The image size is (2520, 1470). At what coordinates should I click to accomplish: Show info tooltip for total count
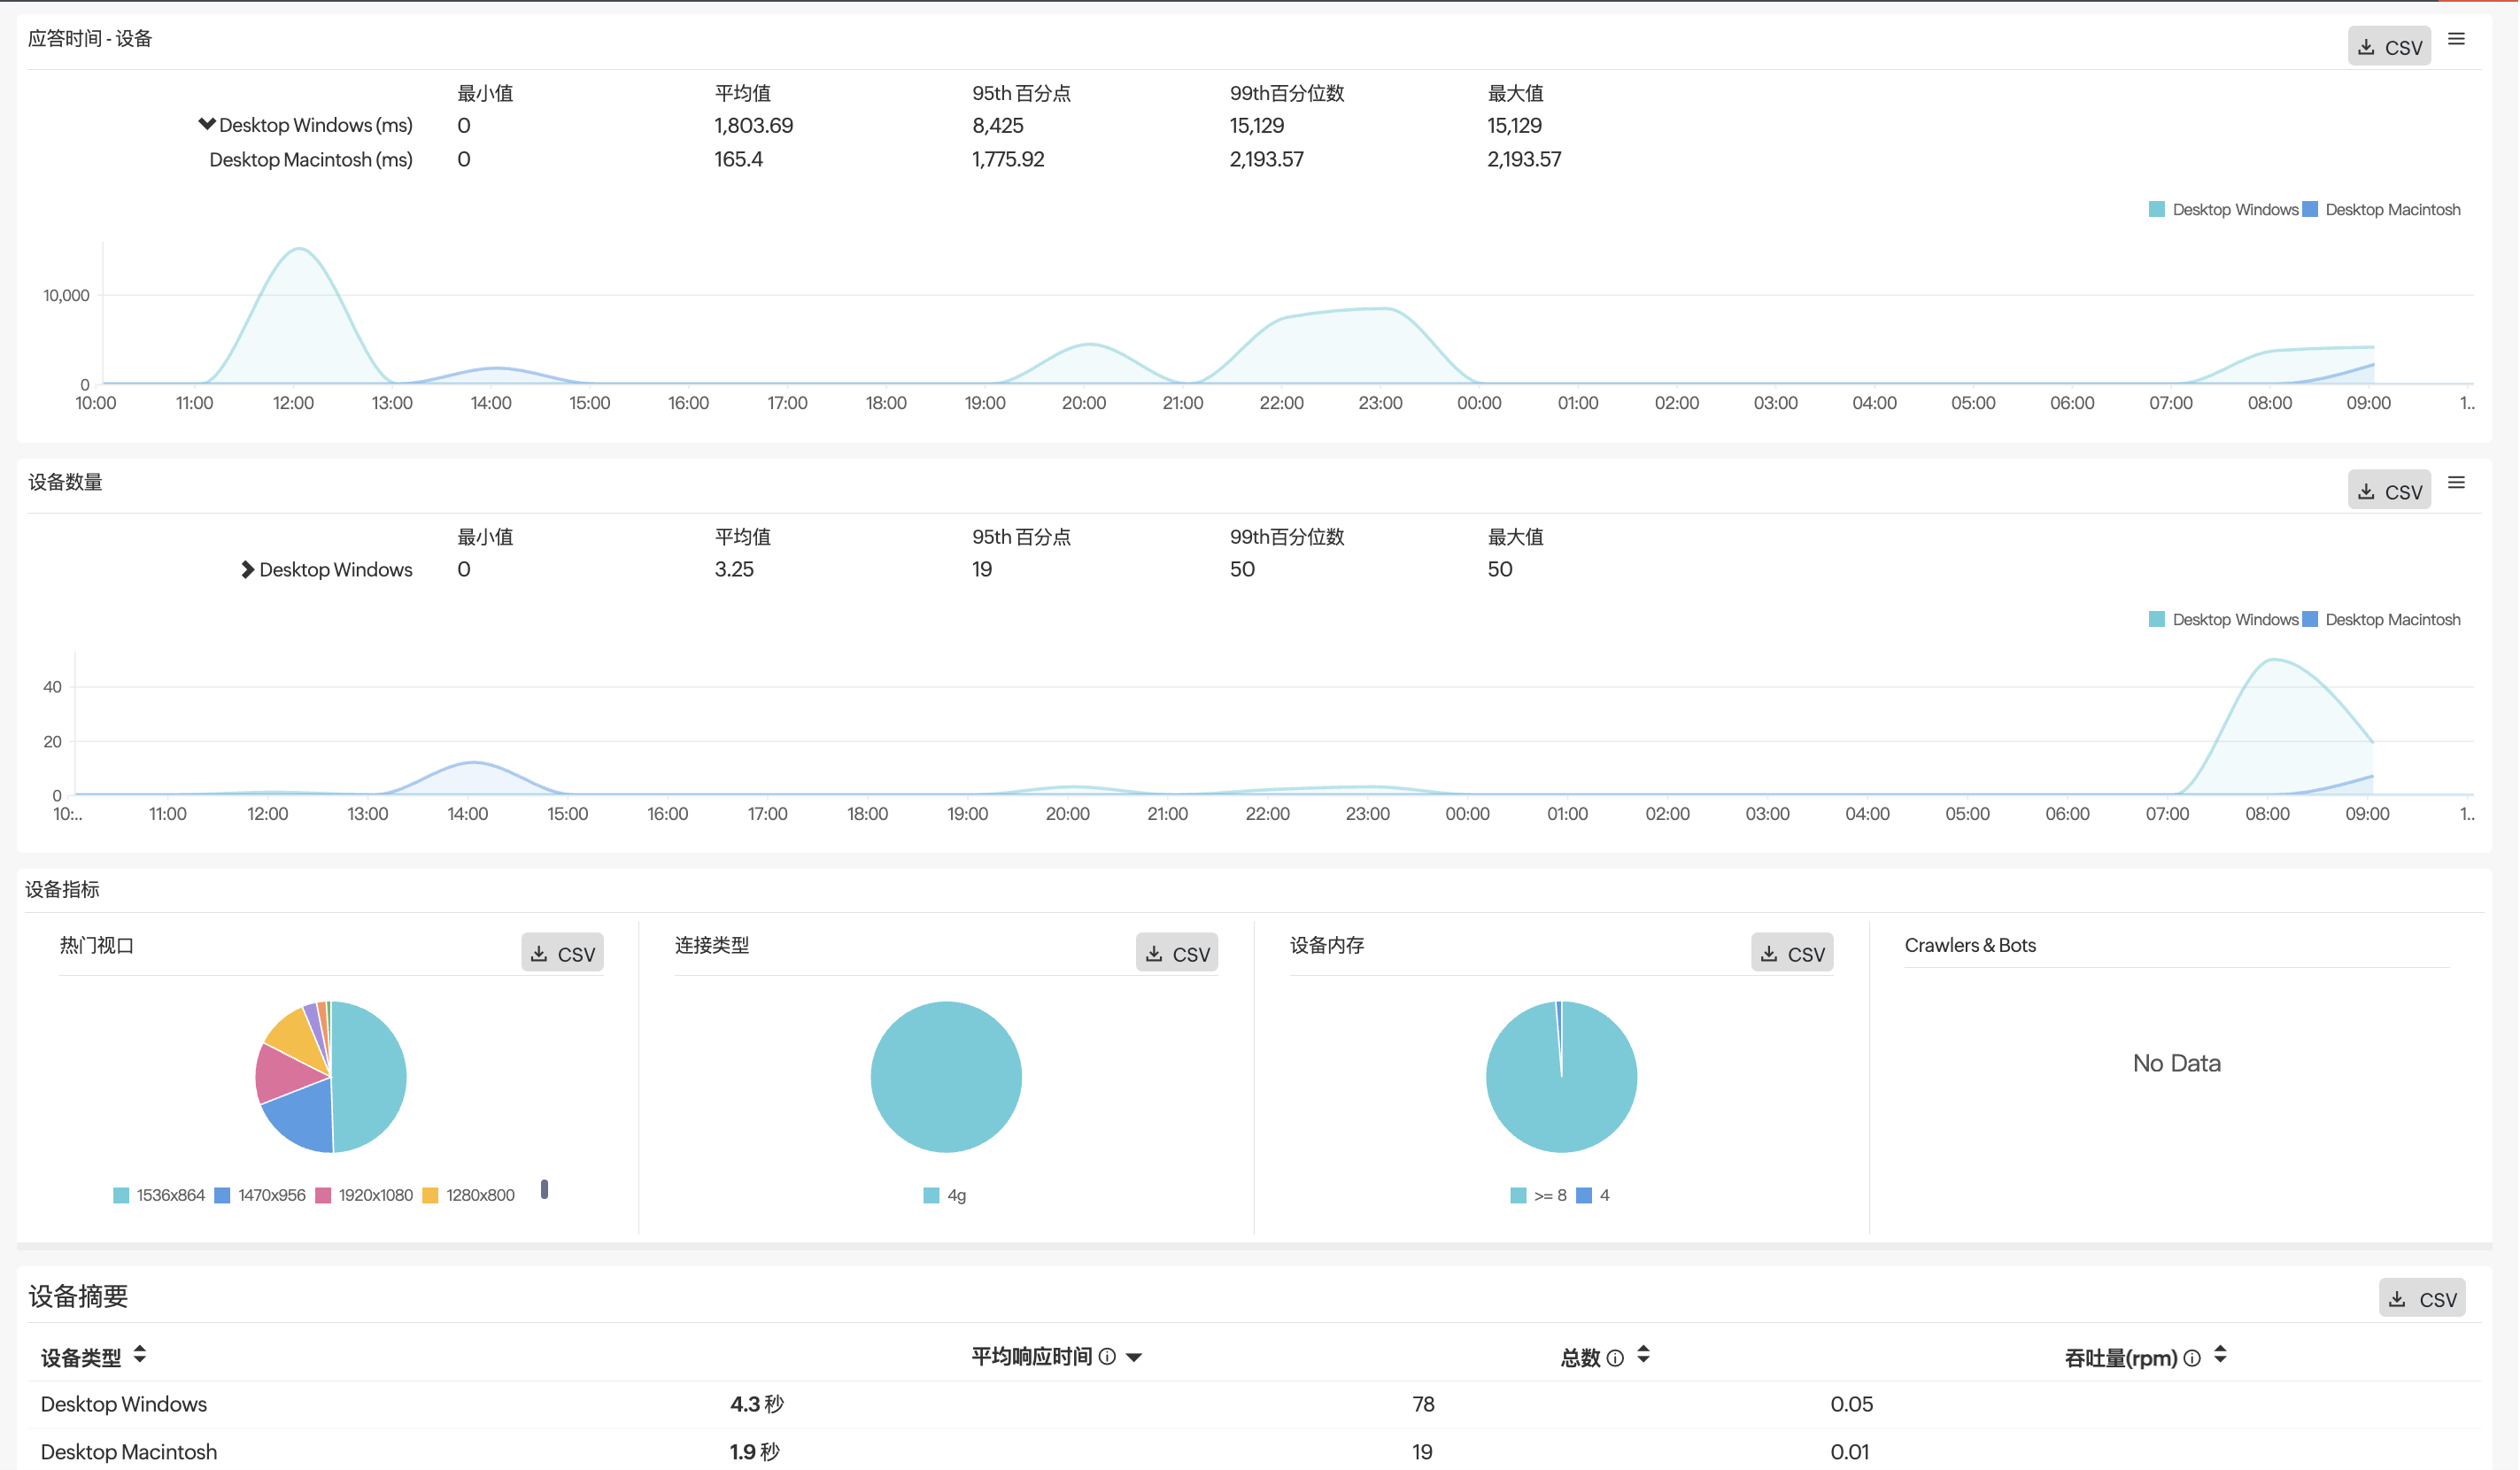click(1616, 1358)
